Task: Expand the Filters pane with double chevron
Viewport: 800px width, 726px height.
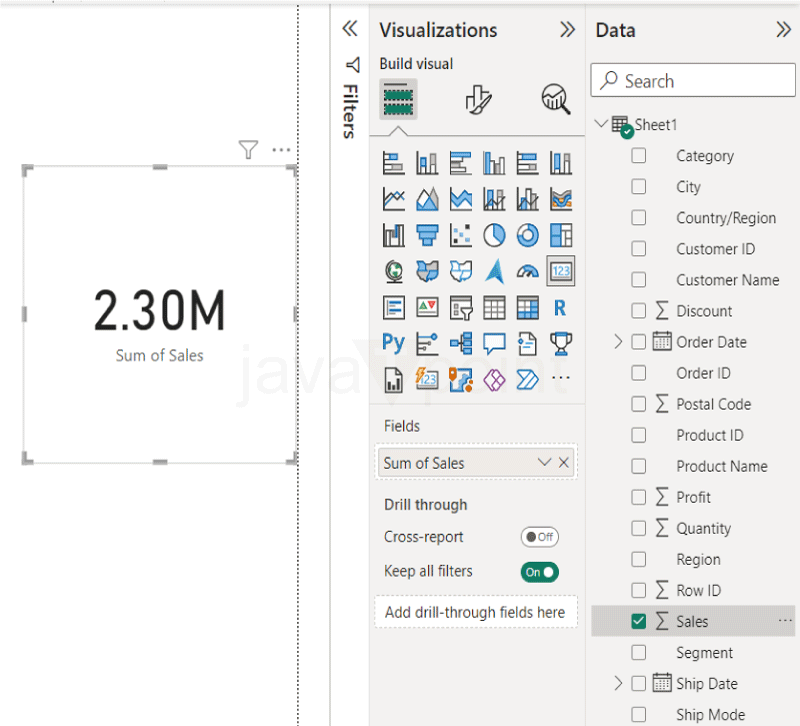Action: coord(350,29)
